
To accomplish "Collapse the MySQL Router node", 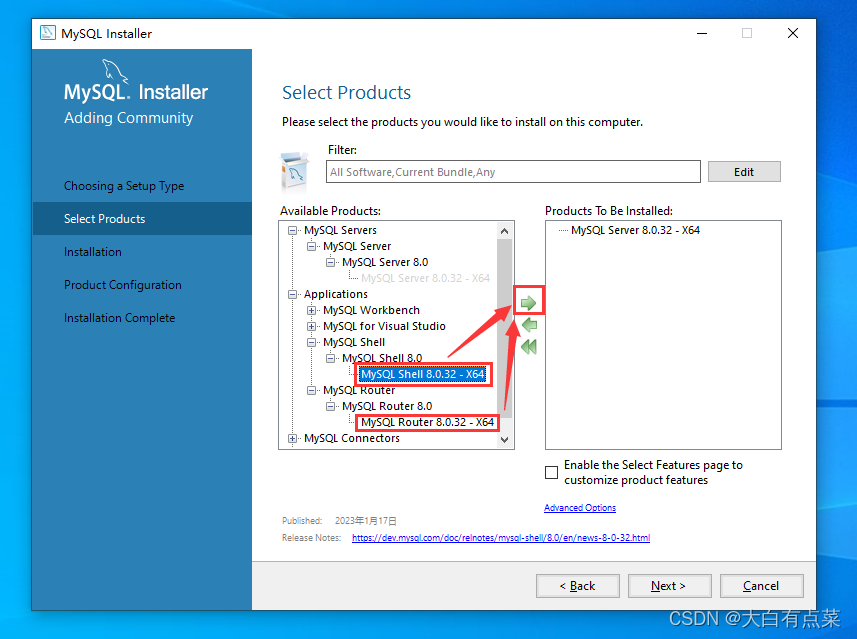I will click(312, 390).
